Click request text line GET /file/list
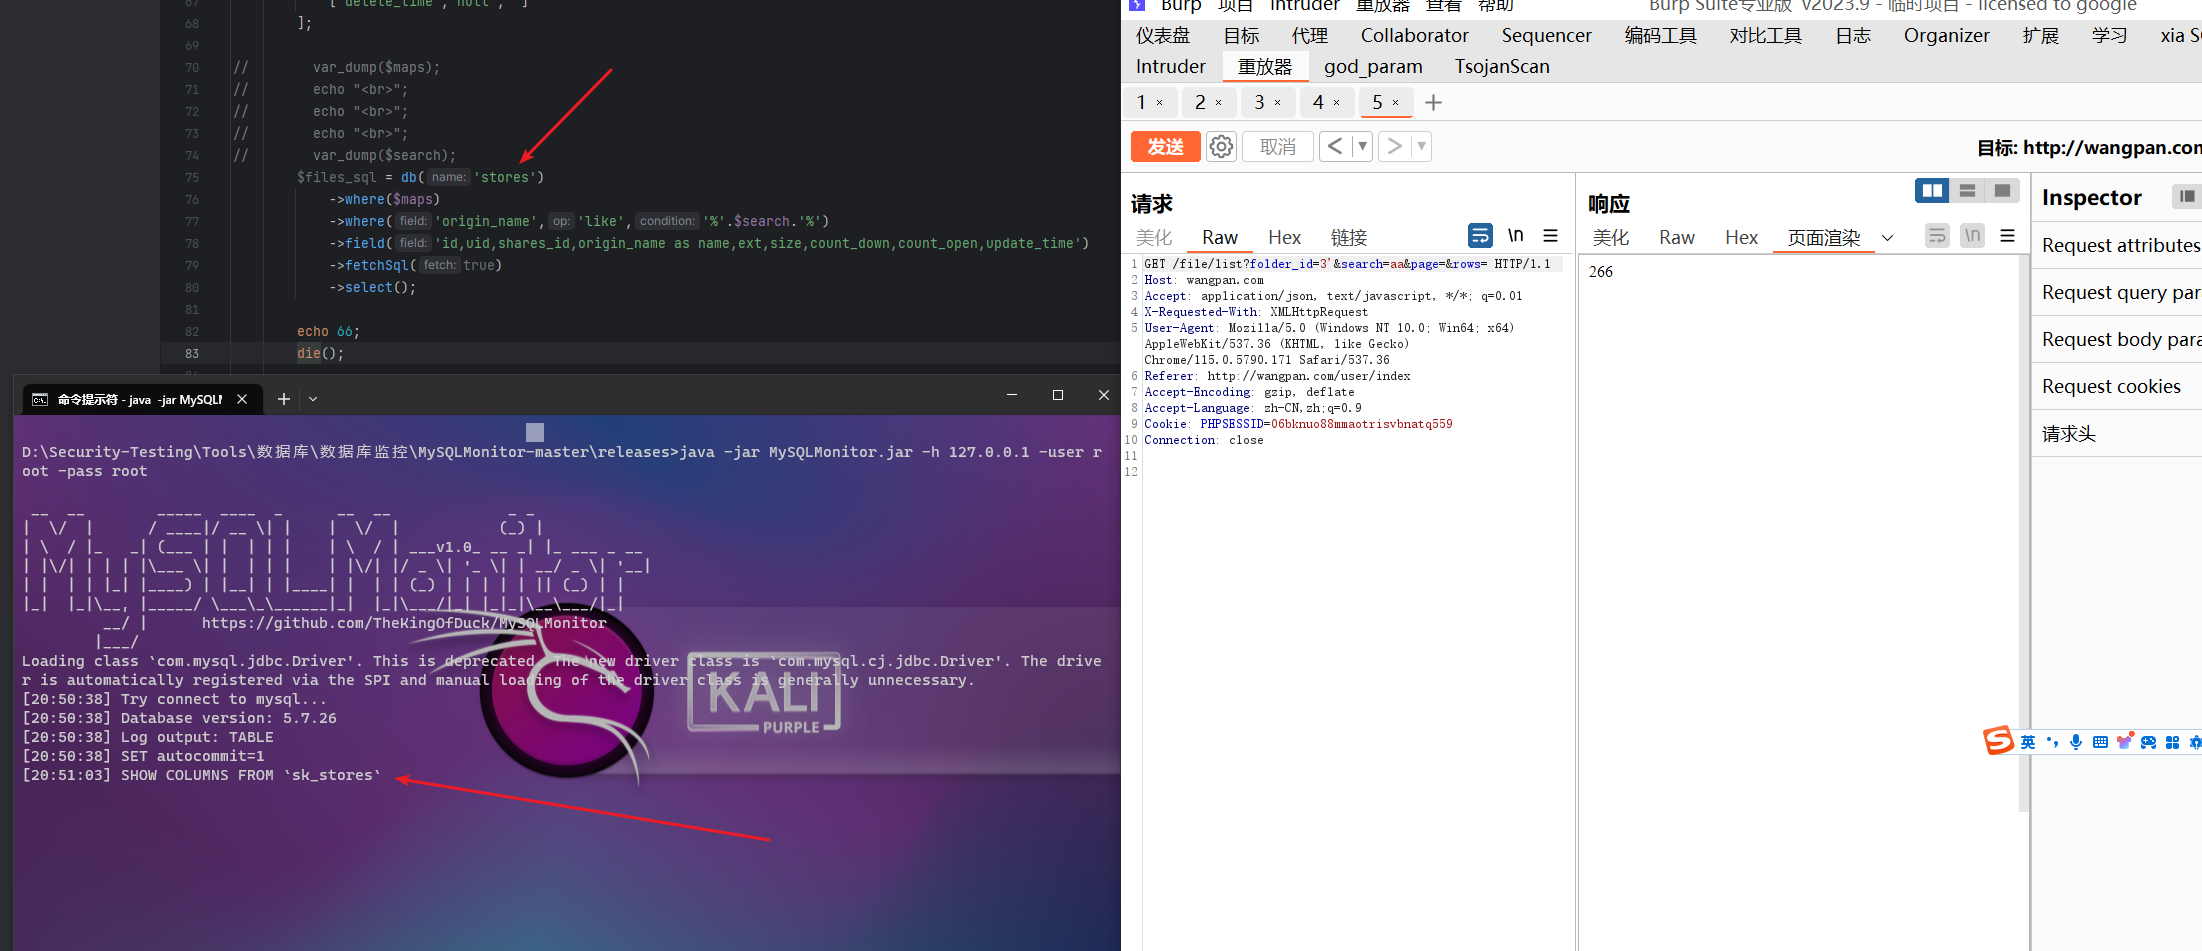This screenshot has height=951, width=2202. coord(1347,264)
